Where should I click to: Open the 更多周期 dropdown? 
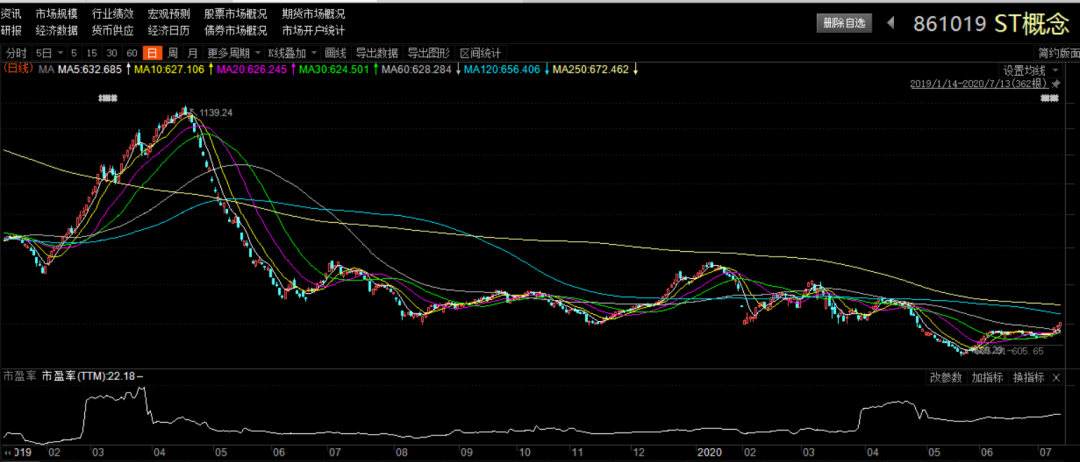(x=231, y=53)
